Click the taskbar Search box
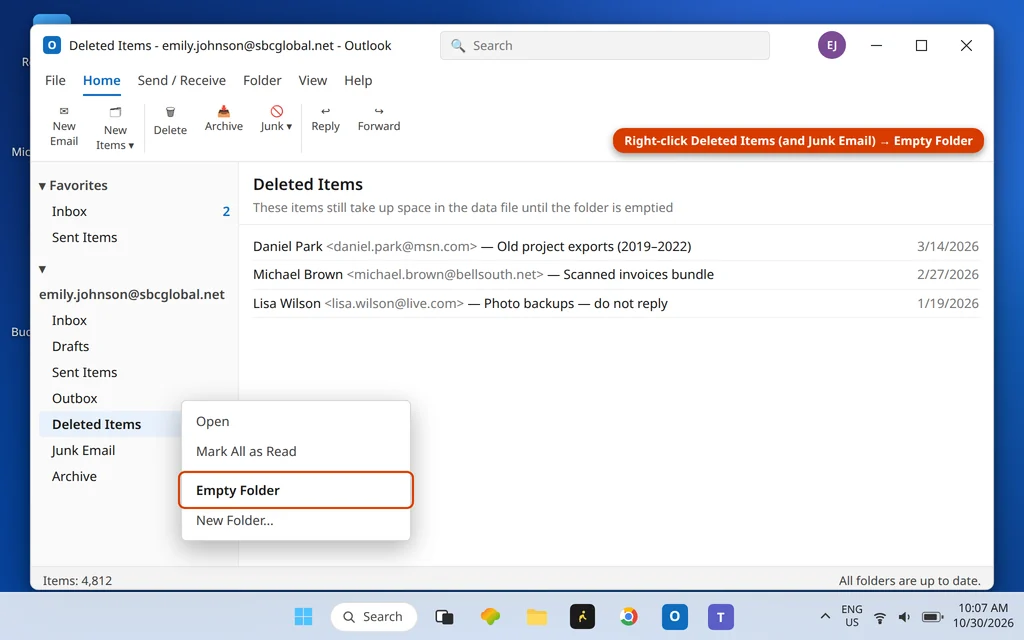The image size is (1024, 640). click(x=374, y=616)
